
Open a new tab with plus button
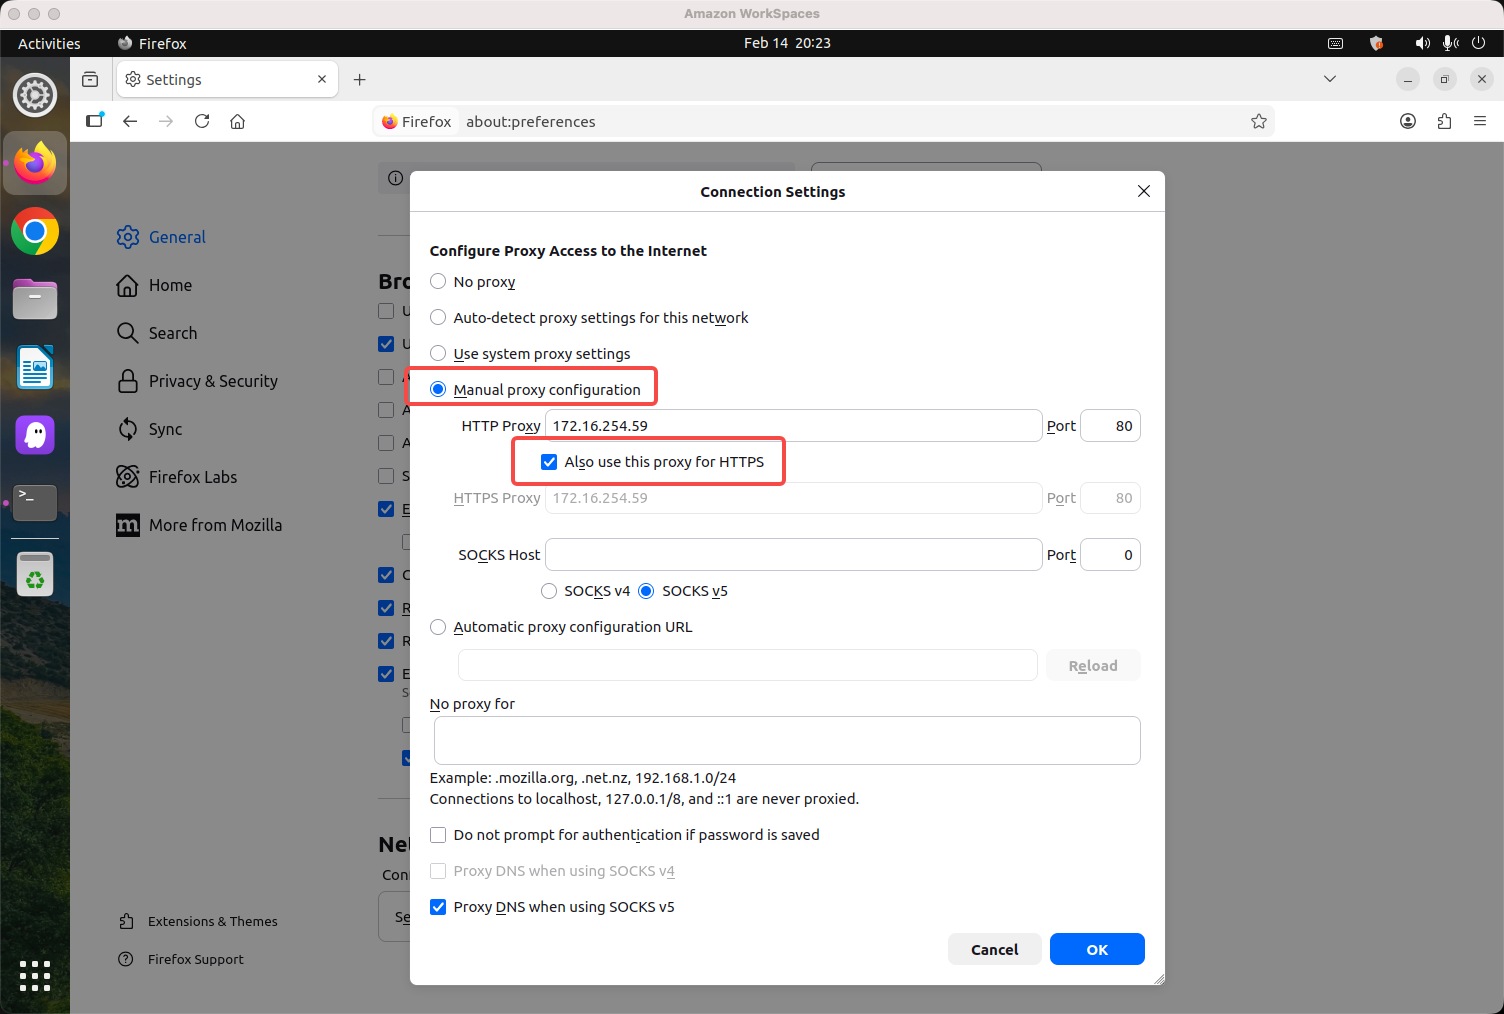pyautogui.click(x=360, y=80)
